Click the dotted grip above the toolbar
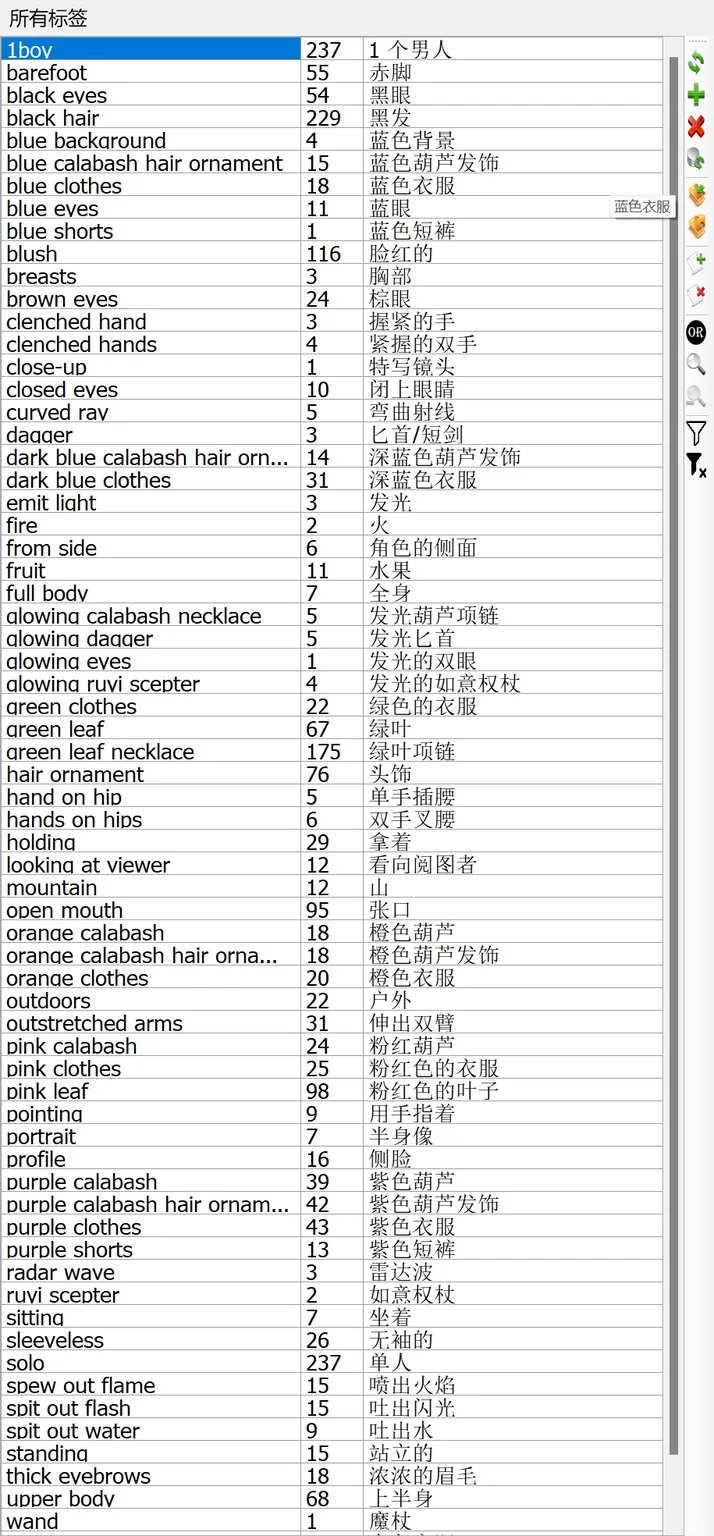Viewport: 714px width, 1536px height. click(696, 41)
